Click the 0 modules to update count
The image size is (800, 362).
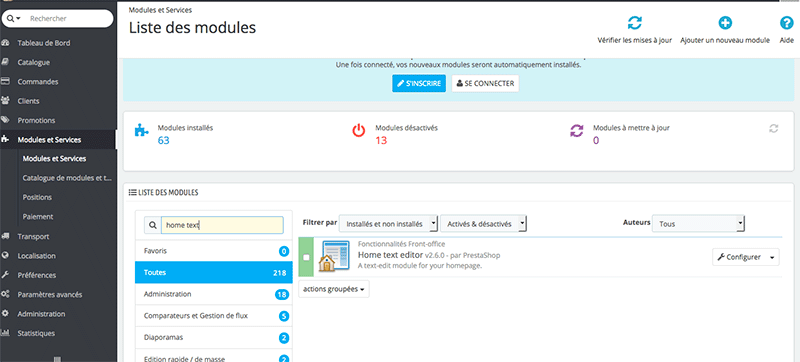596,141
